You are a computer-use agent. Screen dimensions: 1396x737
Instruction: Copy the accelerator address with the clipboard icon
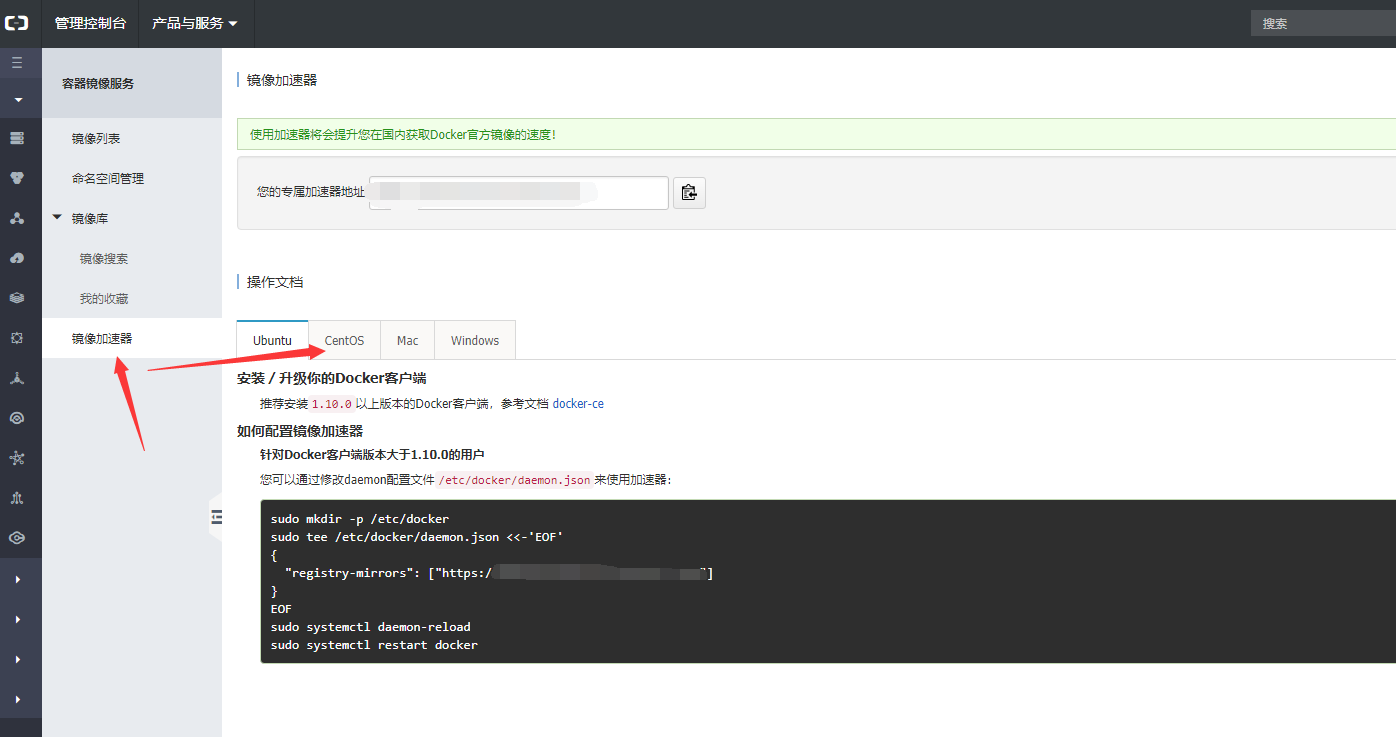point(689,193)
